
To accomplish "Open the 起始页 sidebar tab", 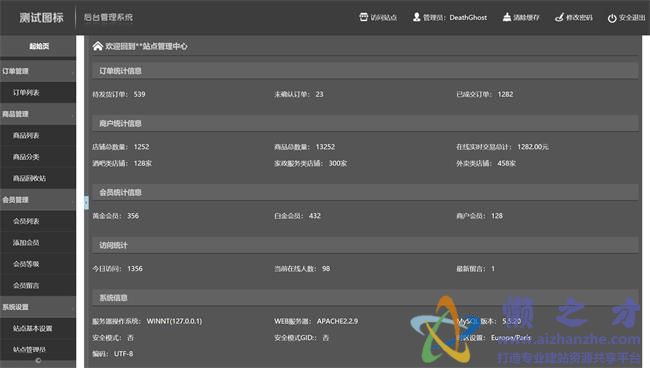I will pyautogui.click(x=38, y=46).
